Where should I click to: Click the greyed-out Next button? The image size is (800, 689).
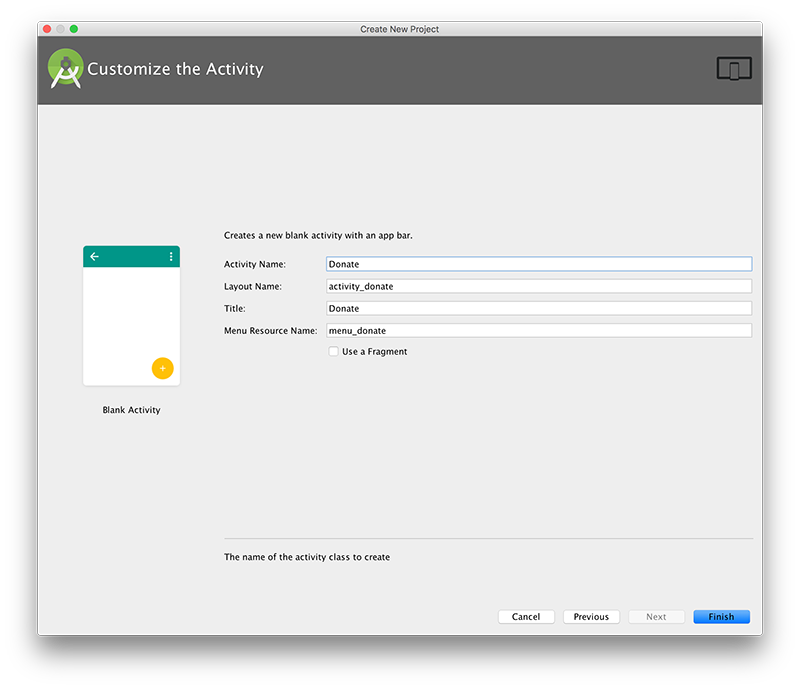(x=656, y=617)
